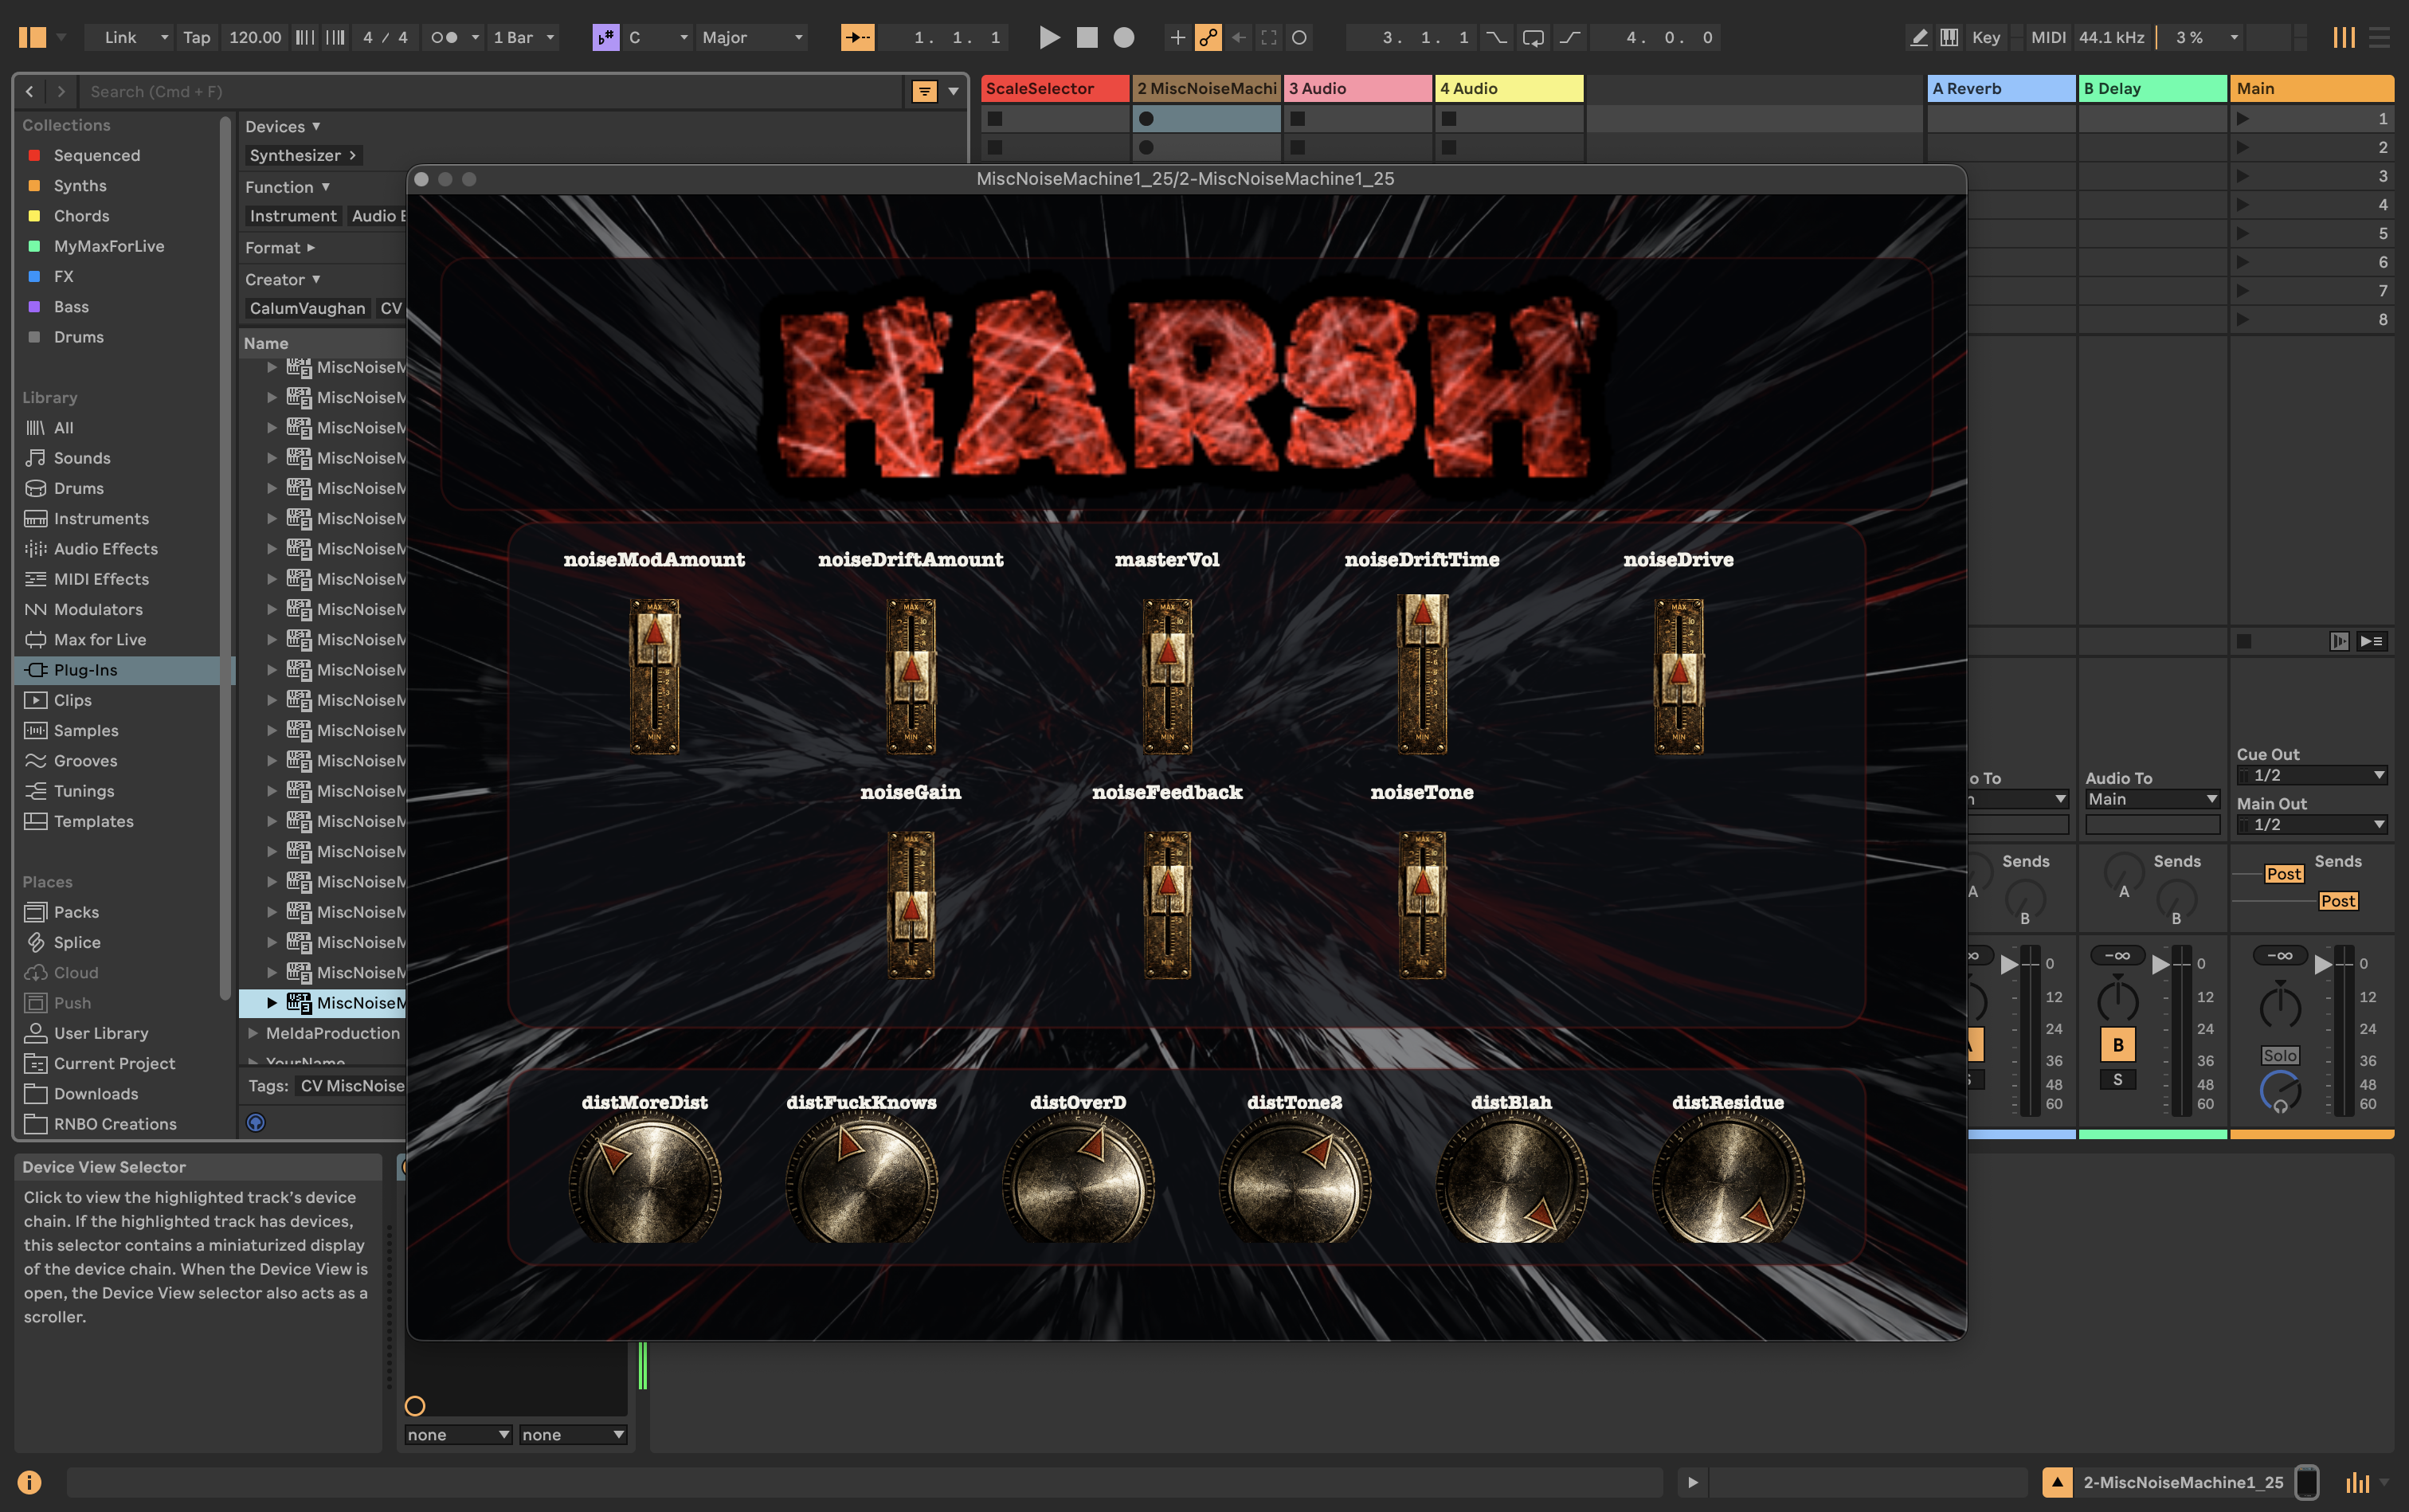Select the Chords collection
This screenshot has height=1512, width=2409.
click(82, 216)
